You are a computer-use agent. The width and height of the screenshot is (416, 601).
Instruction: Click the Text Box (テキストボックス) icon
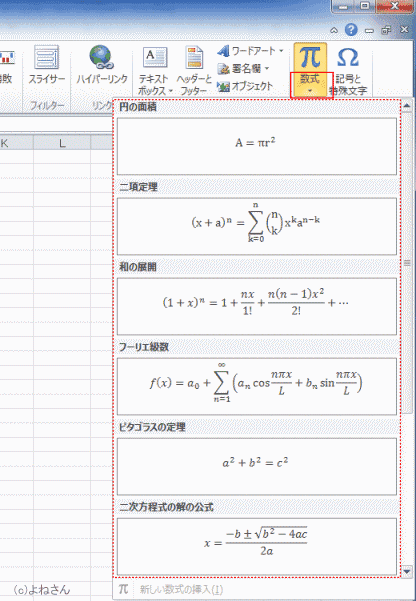pos(155,58)
